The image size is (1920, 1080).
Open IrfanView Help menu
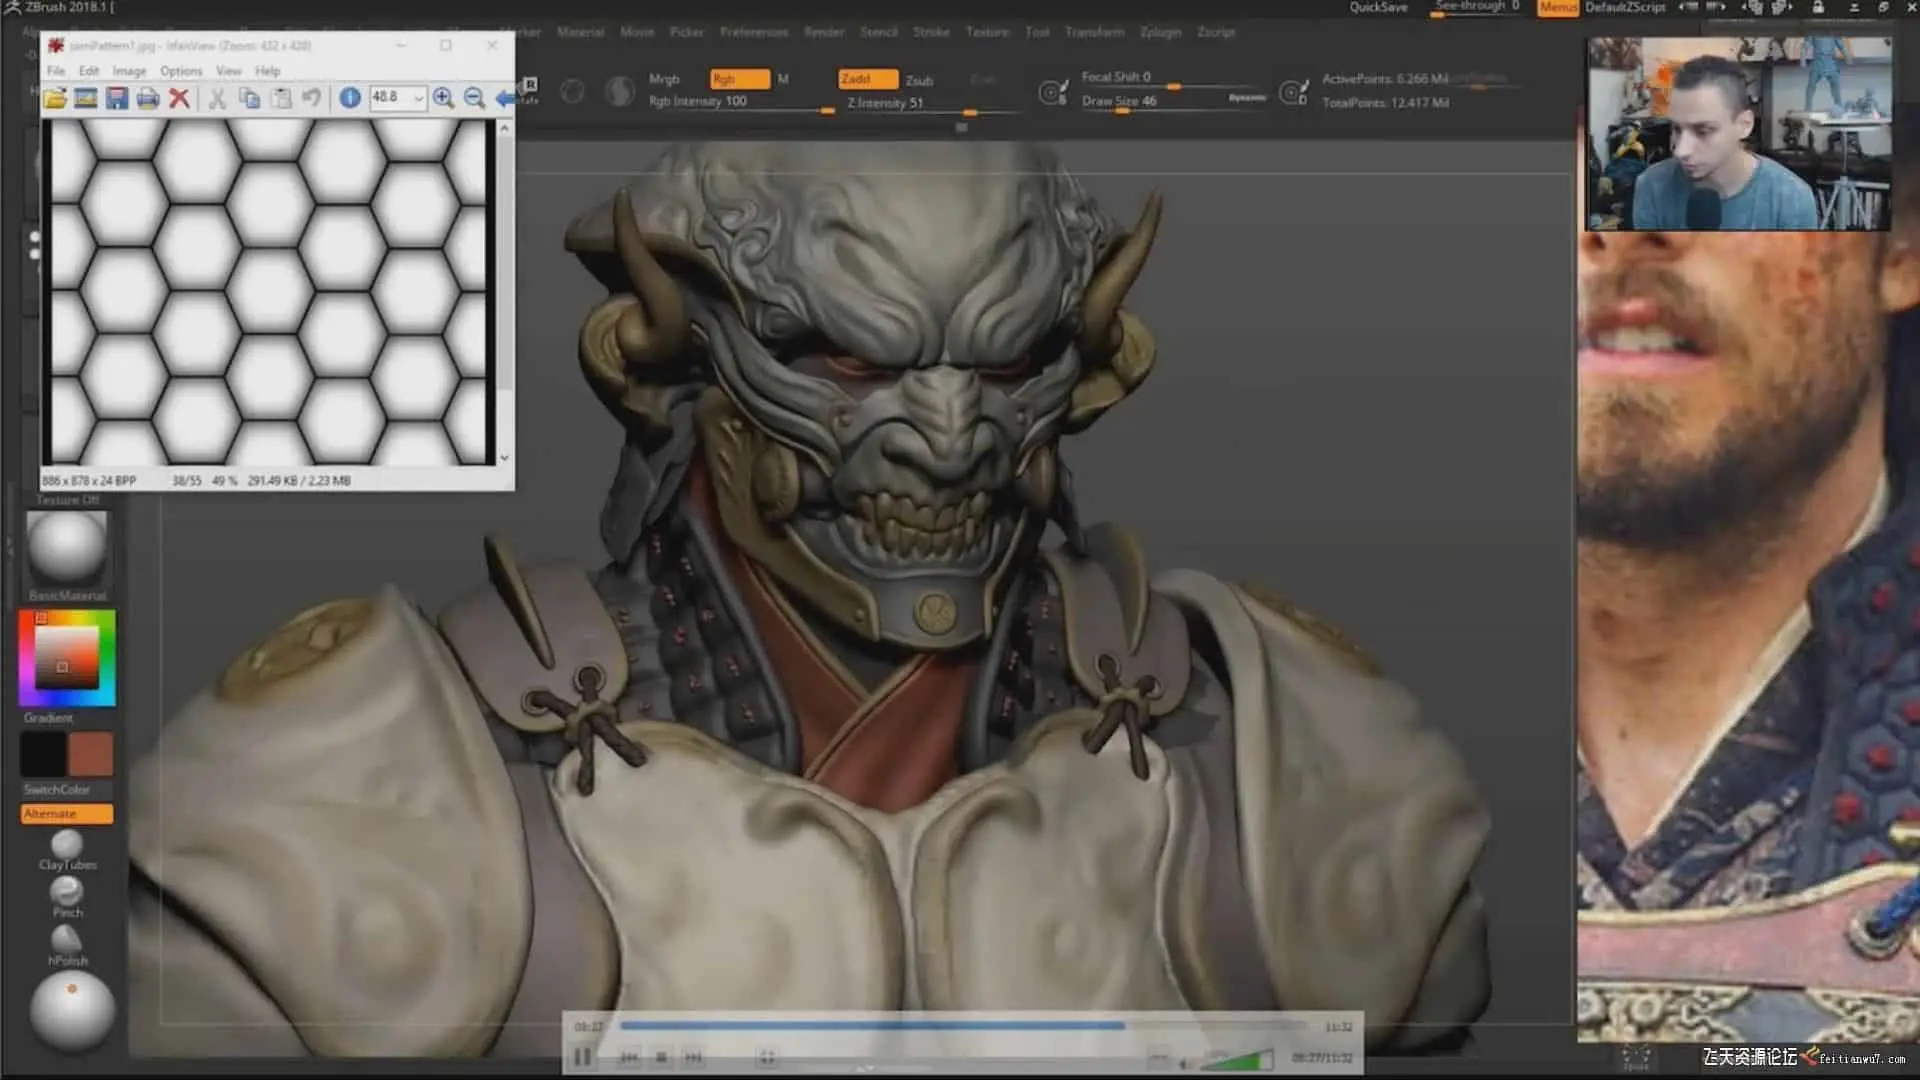[267, 71]
